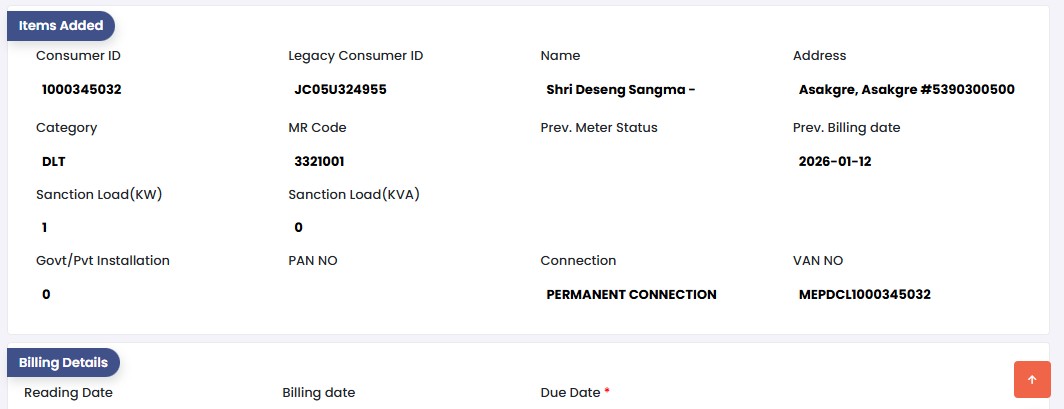Click the Govt/Pvt Installation value 0
Image resolution: width=1064 pixels, height=409 pixels.
46,294
